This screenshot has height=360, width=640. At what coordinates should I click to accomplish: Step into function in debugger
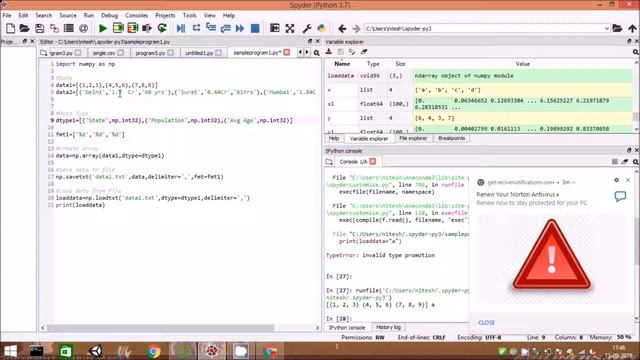(x=211, y=28)
